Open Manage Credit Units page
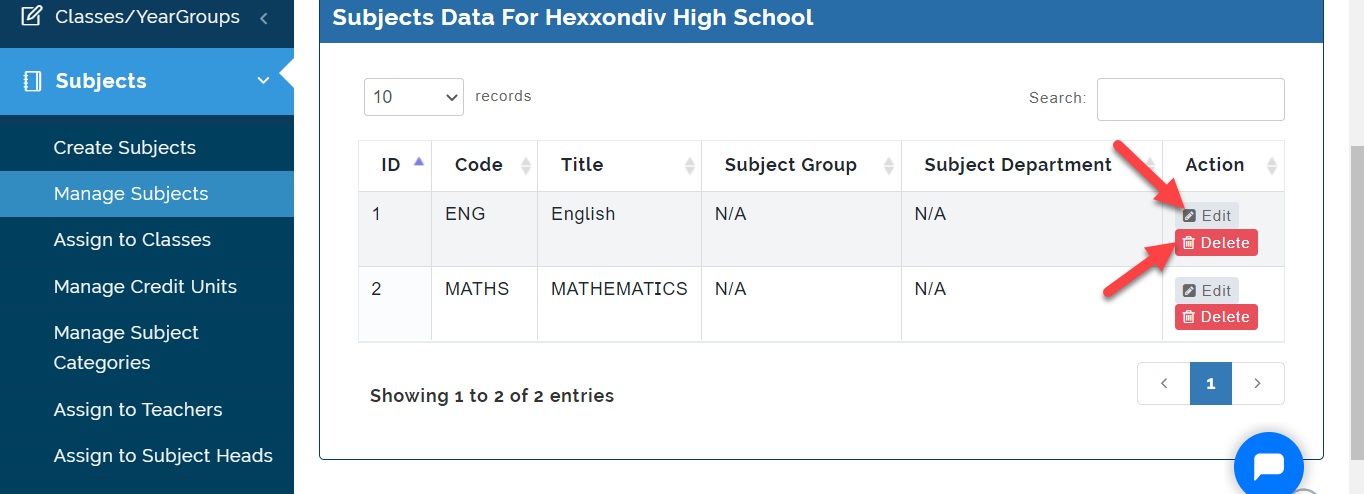This screenshot has height=494, width=1364. point(145,286)
